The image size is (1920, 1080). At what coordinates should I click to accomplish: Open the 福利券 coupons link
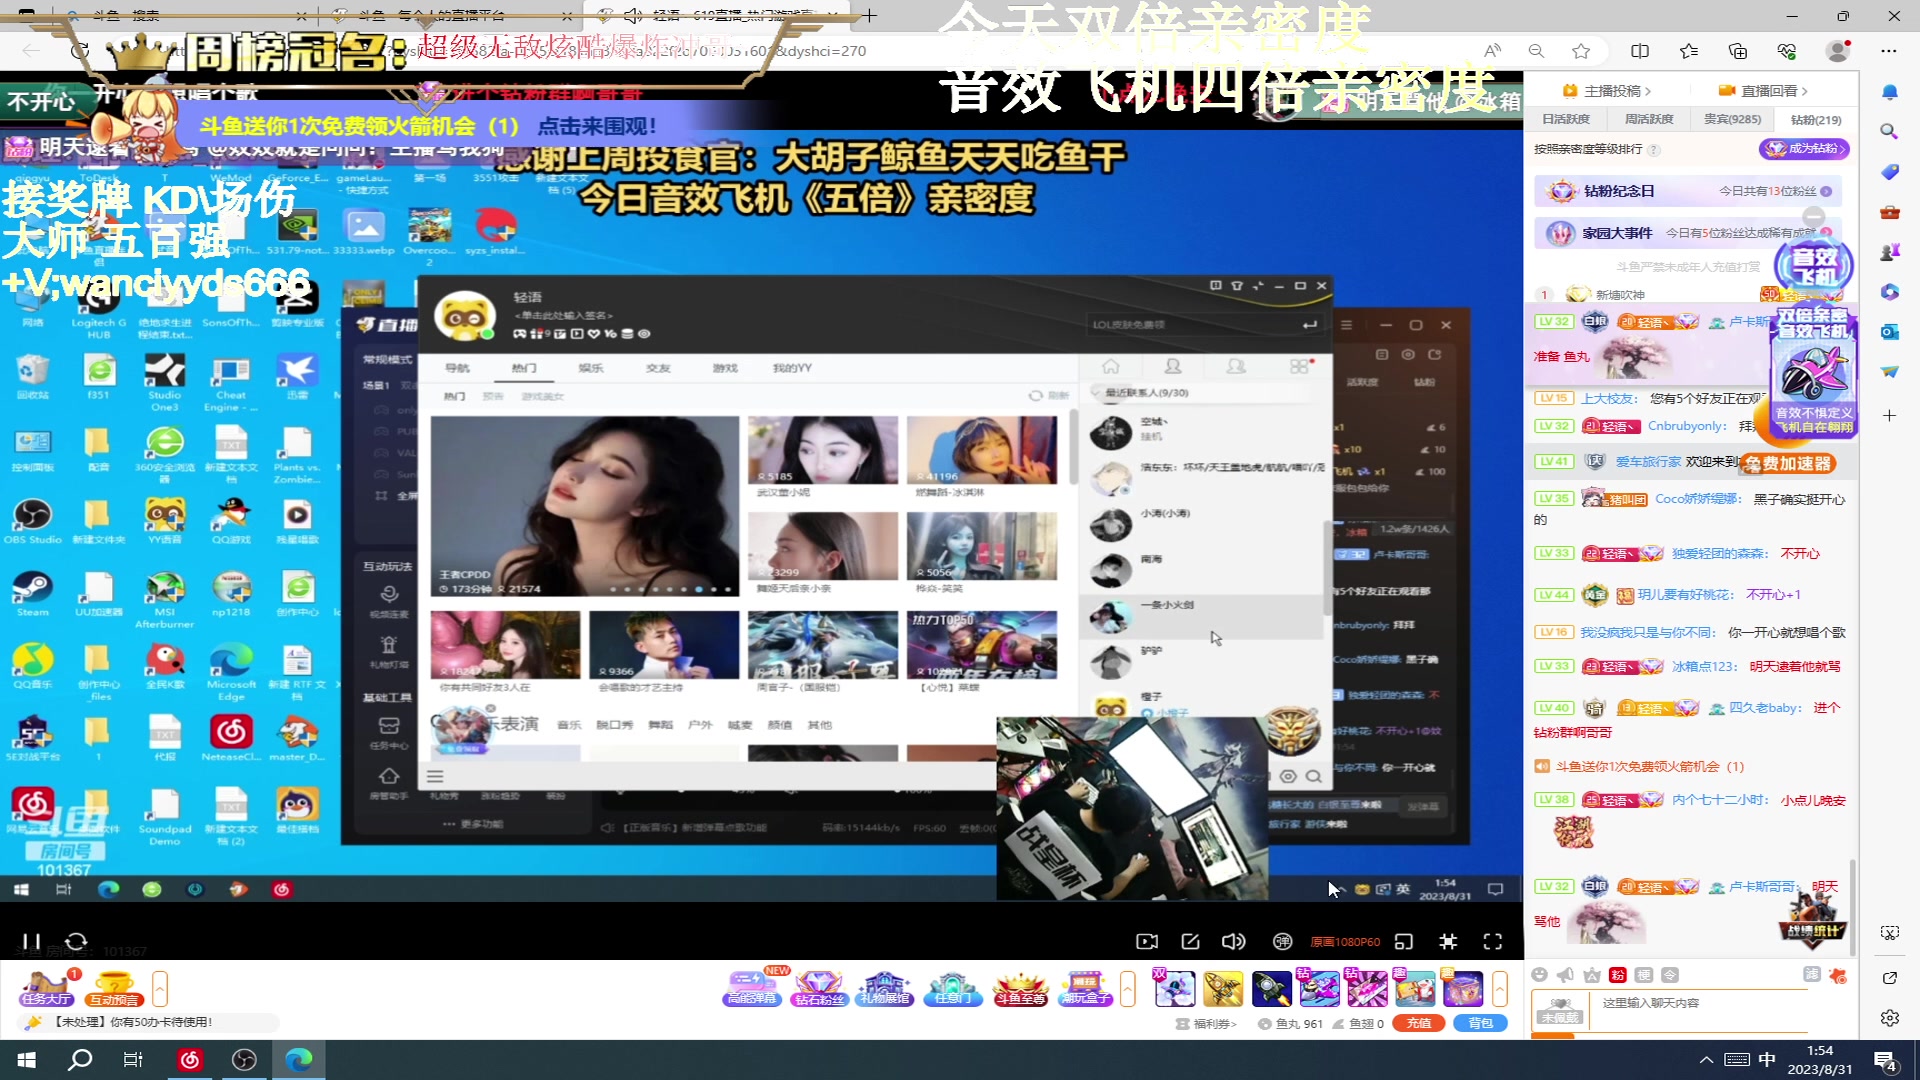pos(1206,1023)
